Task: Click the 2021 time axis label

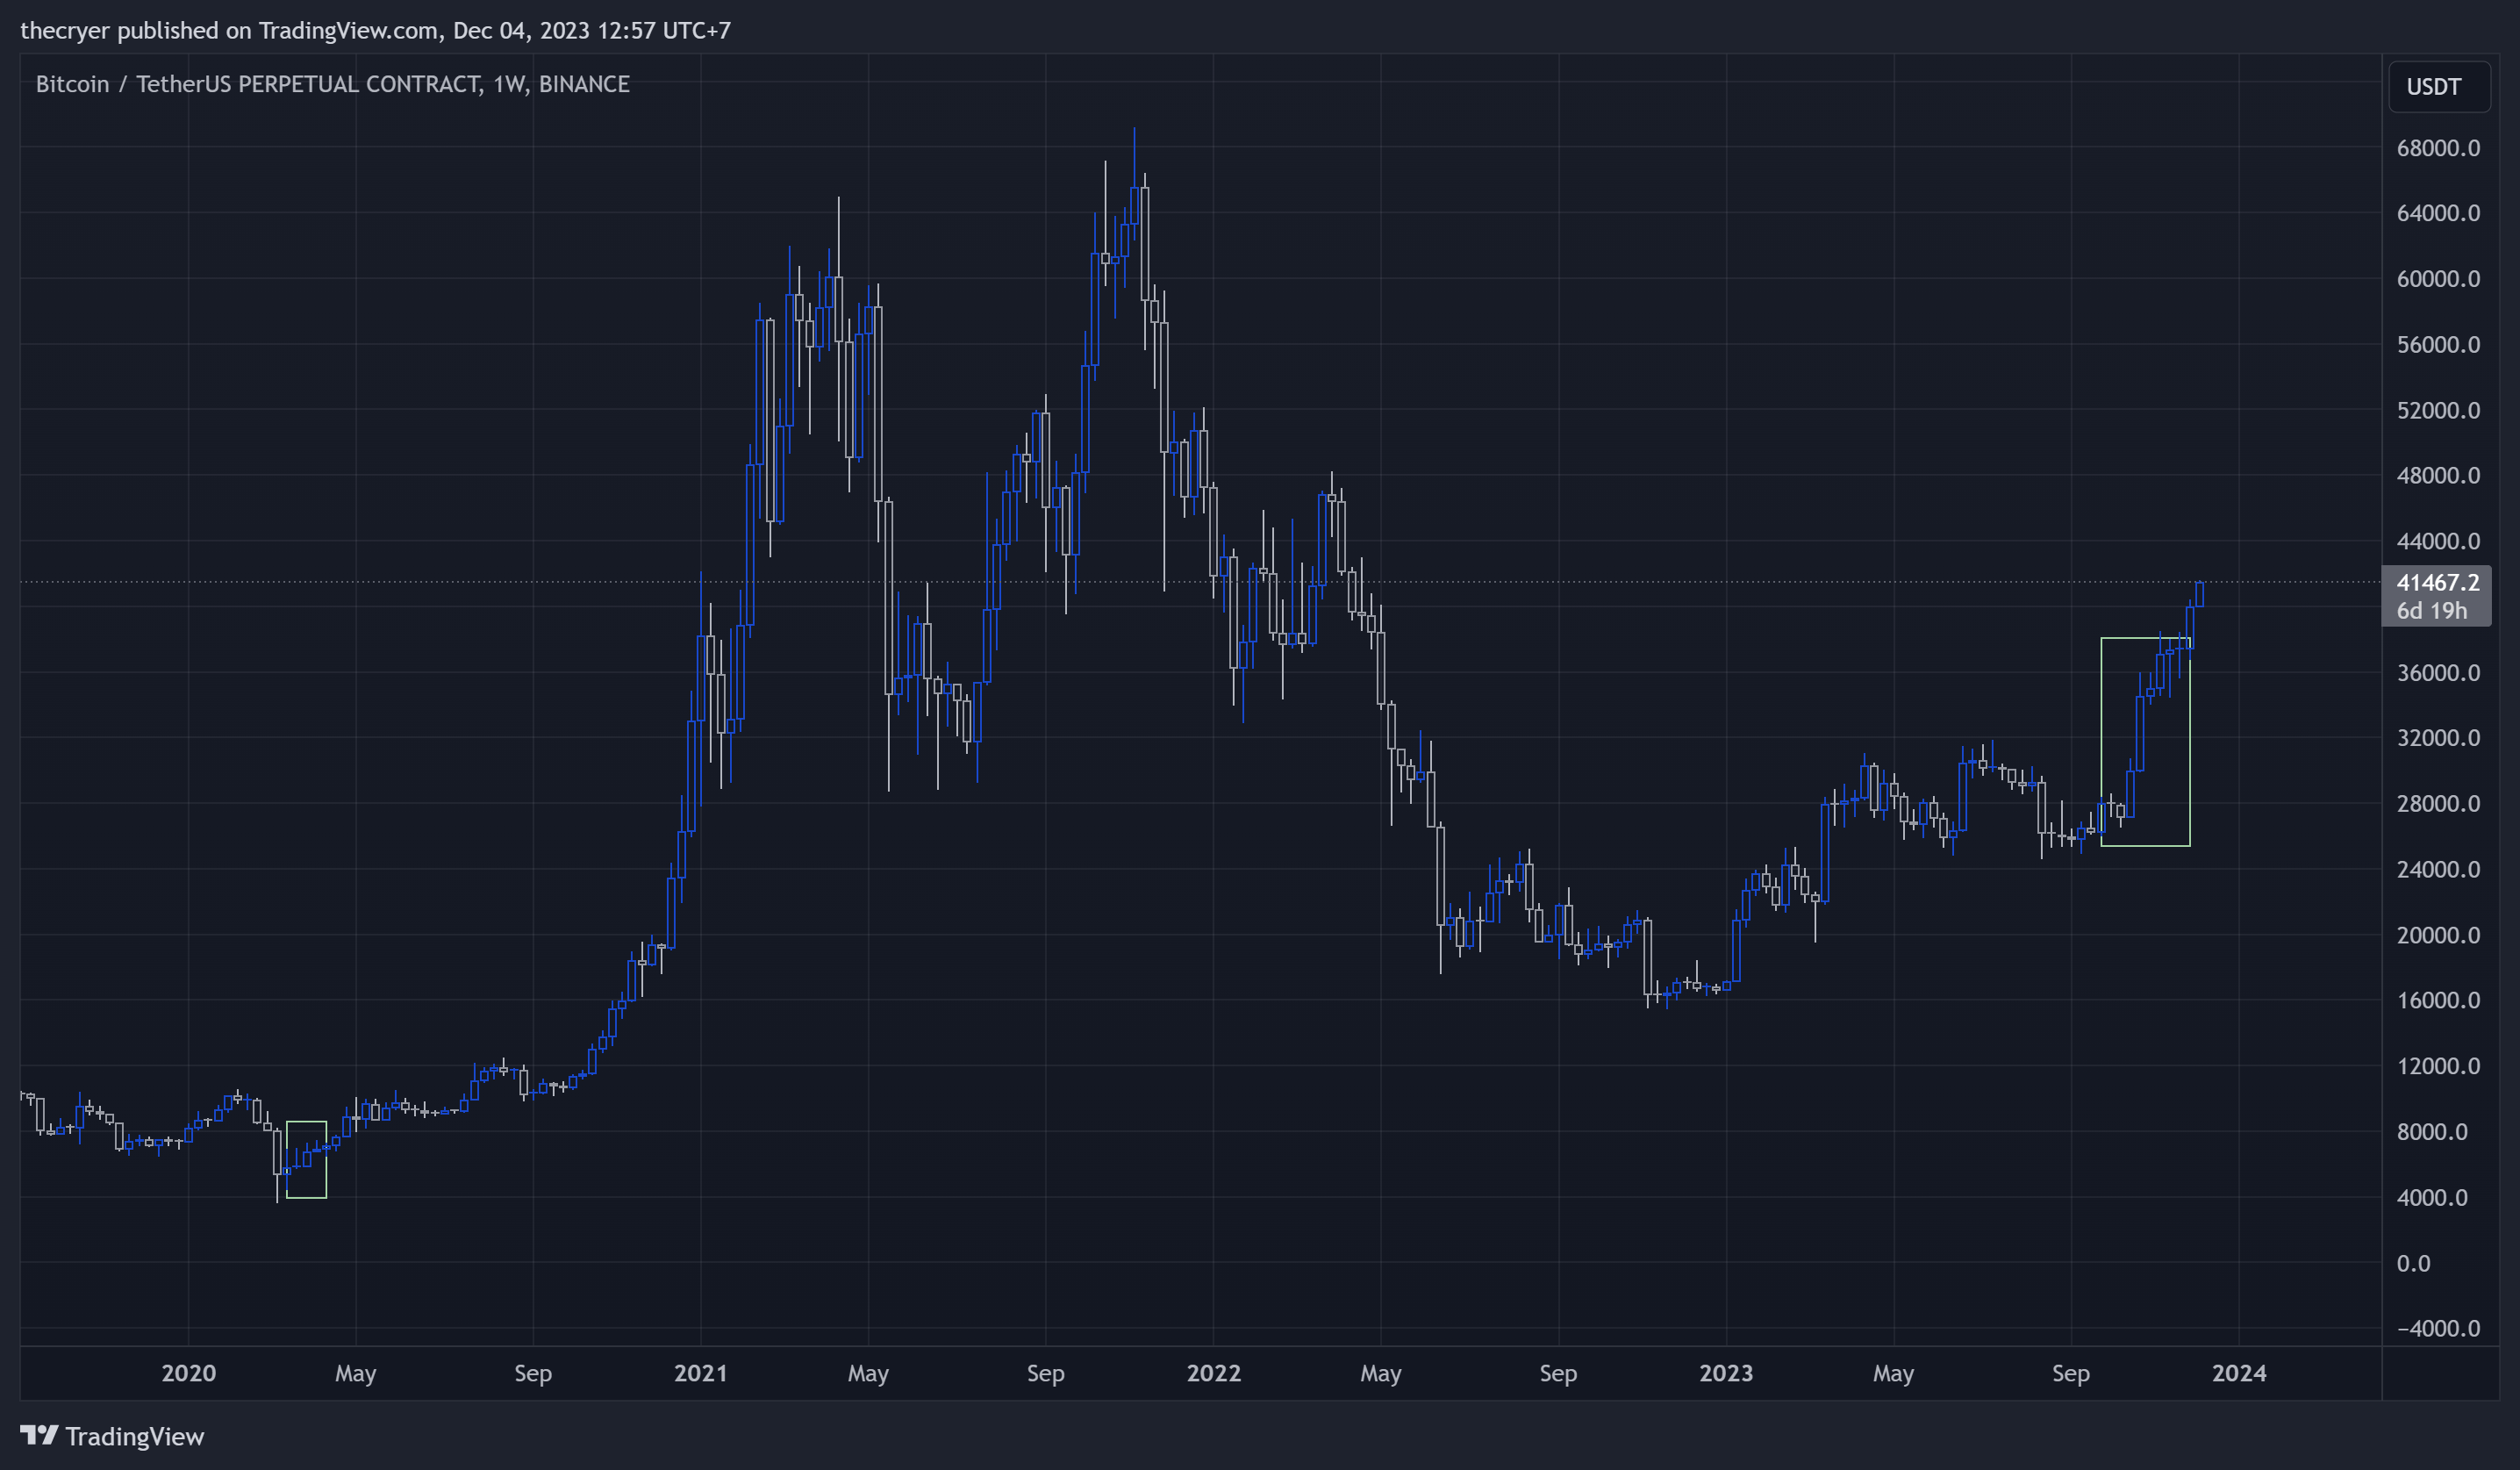Action: (x=700, y=1373)
